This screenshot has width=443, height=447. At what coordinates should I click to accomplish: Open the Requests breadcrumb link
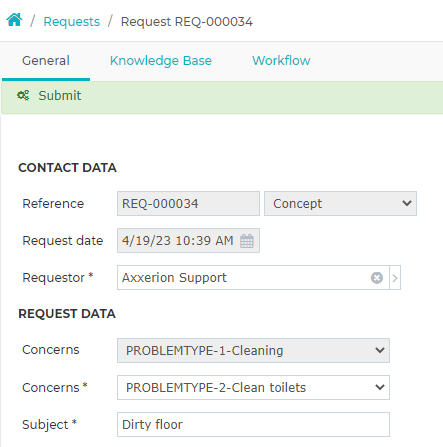(x=72, y=22)
